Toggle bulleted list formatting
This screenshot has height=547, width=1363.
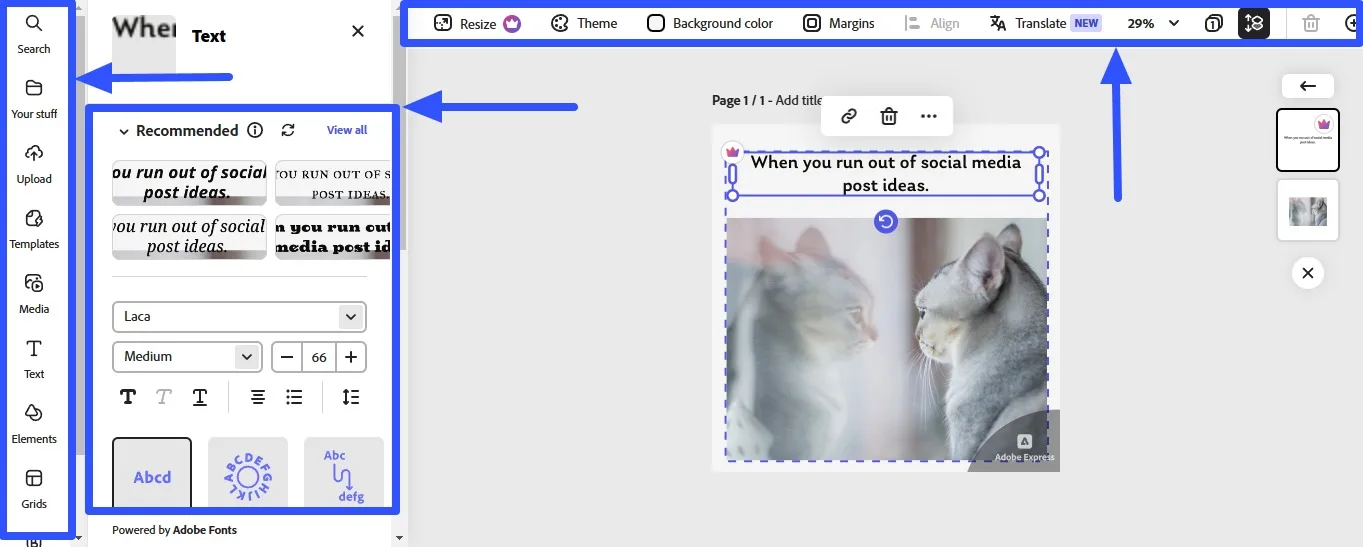pos(294,397)
